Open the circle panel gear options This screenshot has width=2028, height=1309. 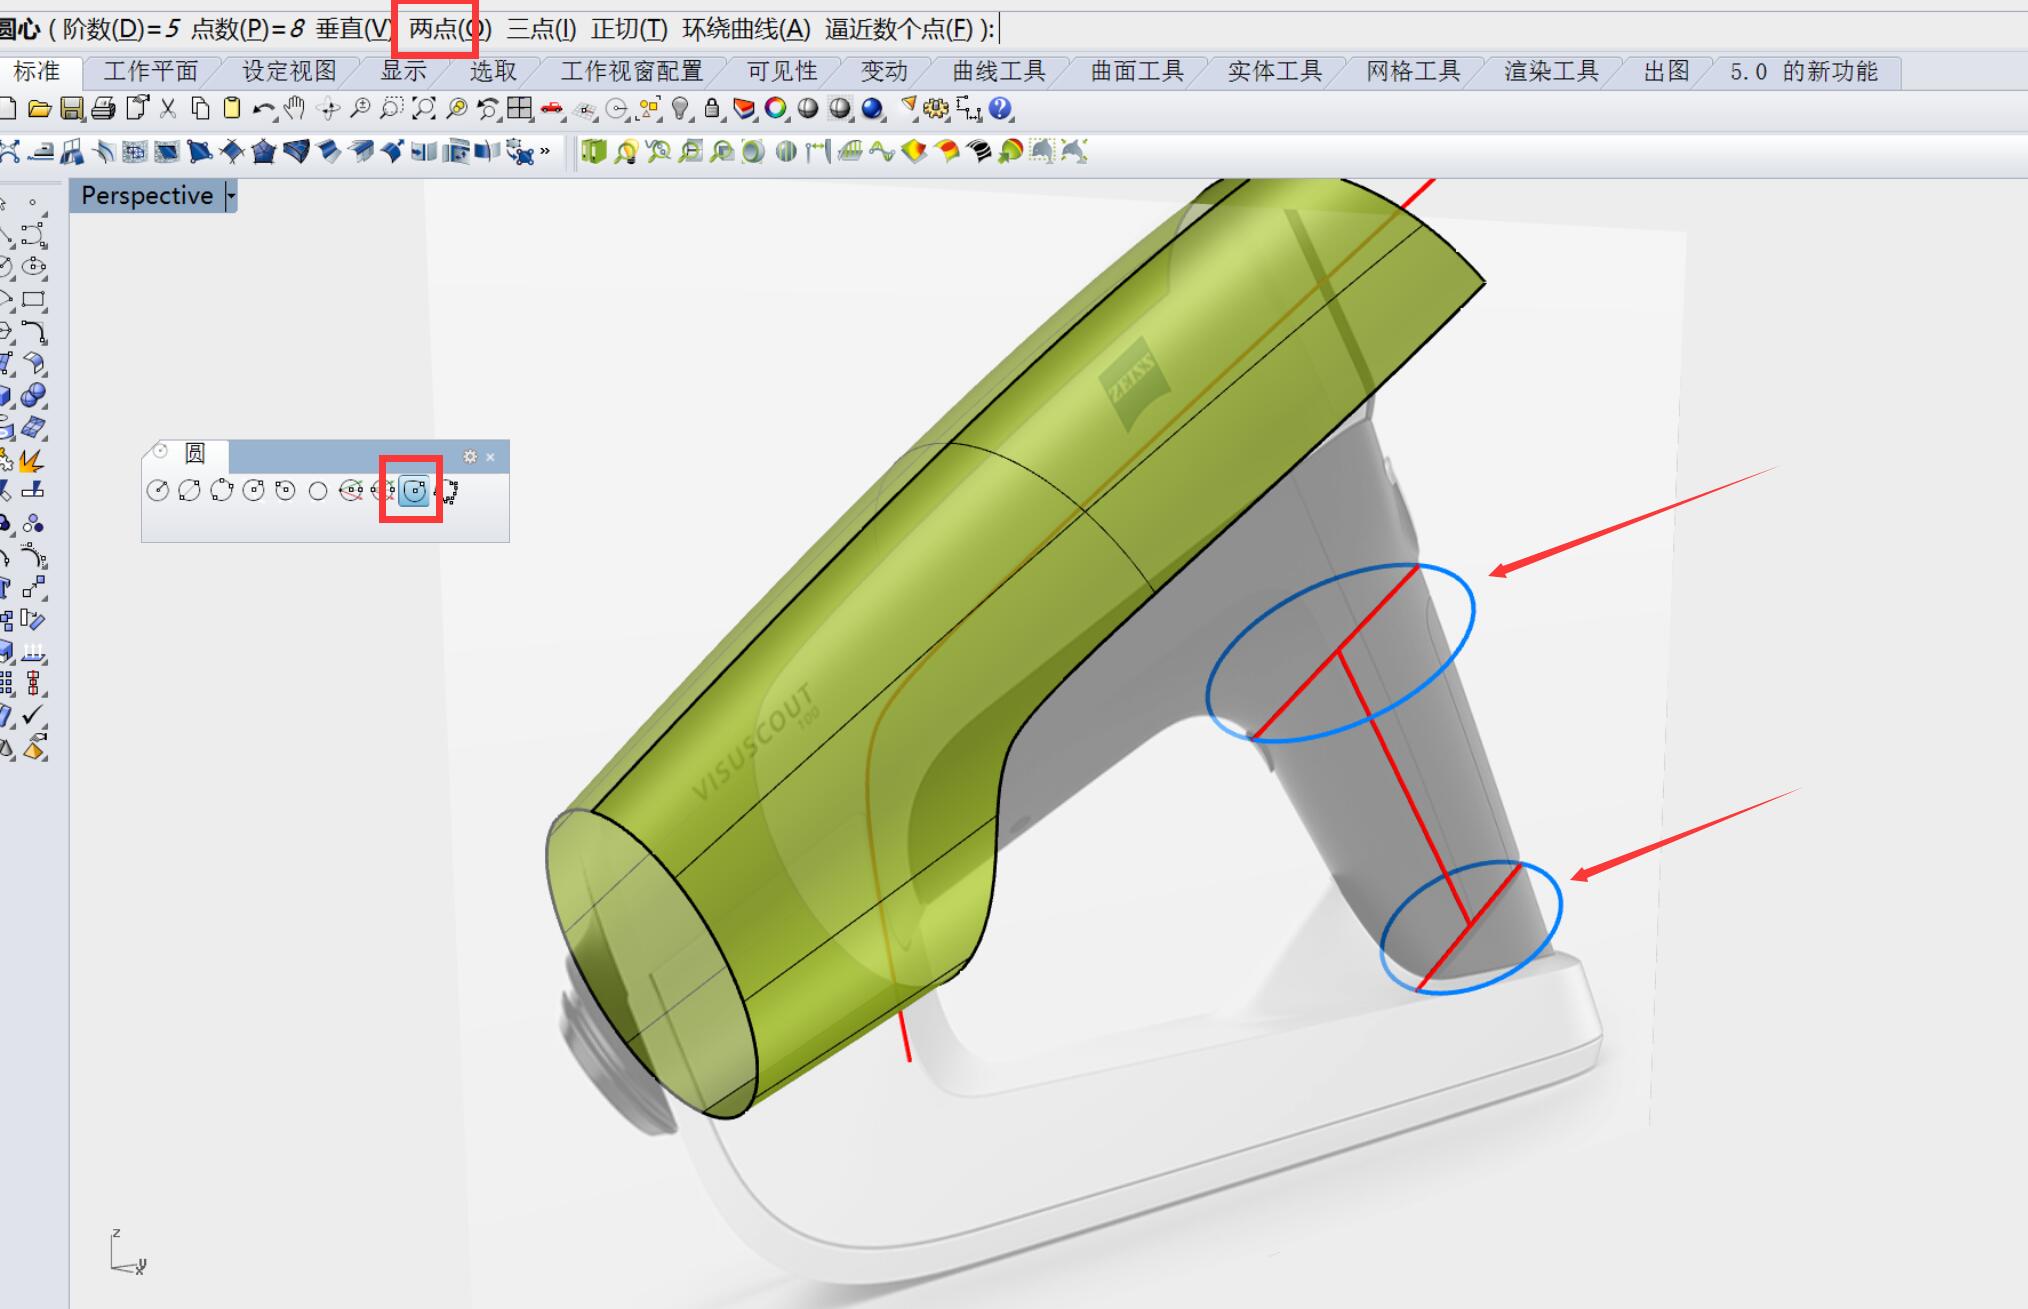(x=470, y=457)
